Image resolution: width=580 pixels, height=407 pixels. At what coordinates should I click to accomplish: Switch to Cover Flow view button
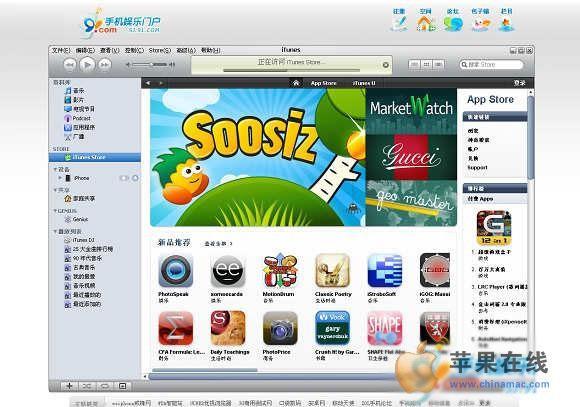(439, 64)
